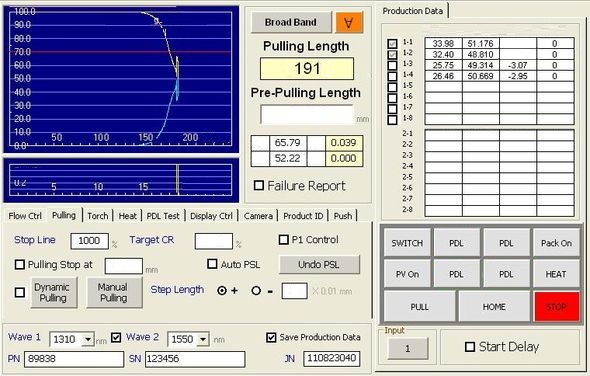
Task: Check the 1-3 production data row box
Action: [x=392, y=65]
